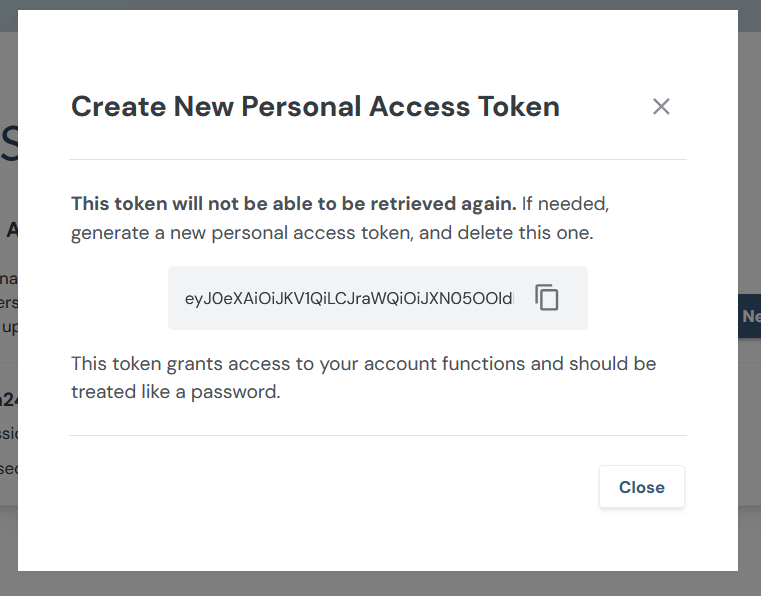This screenshot has height=596, width=761.
Task: Click the gray token box left padding
Action: 176,298
